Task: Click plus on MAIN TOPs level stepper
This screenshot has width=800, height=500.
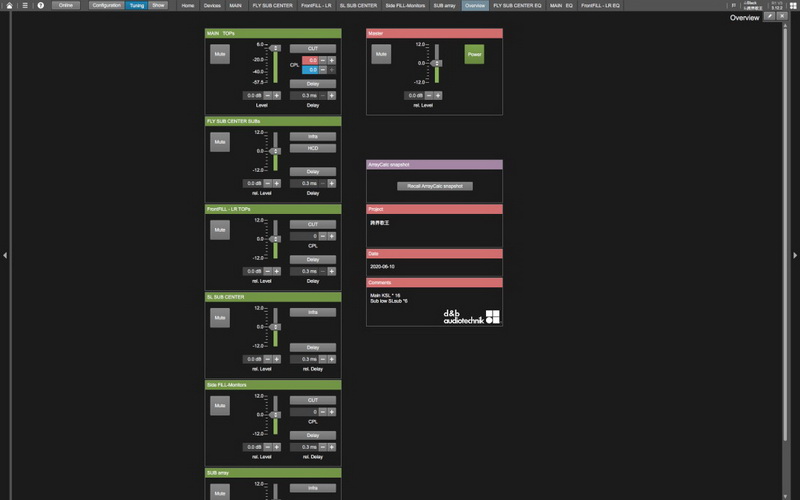Action: 276,95
